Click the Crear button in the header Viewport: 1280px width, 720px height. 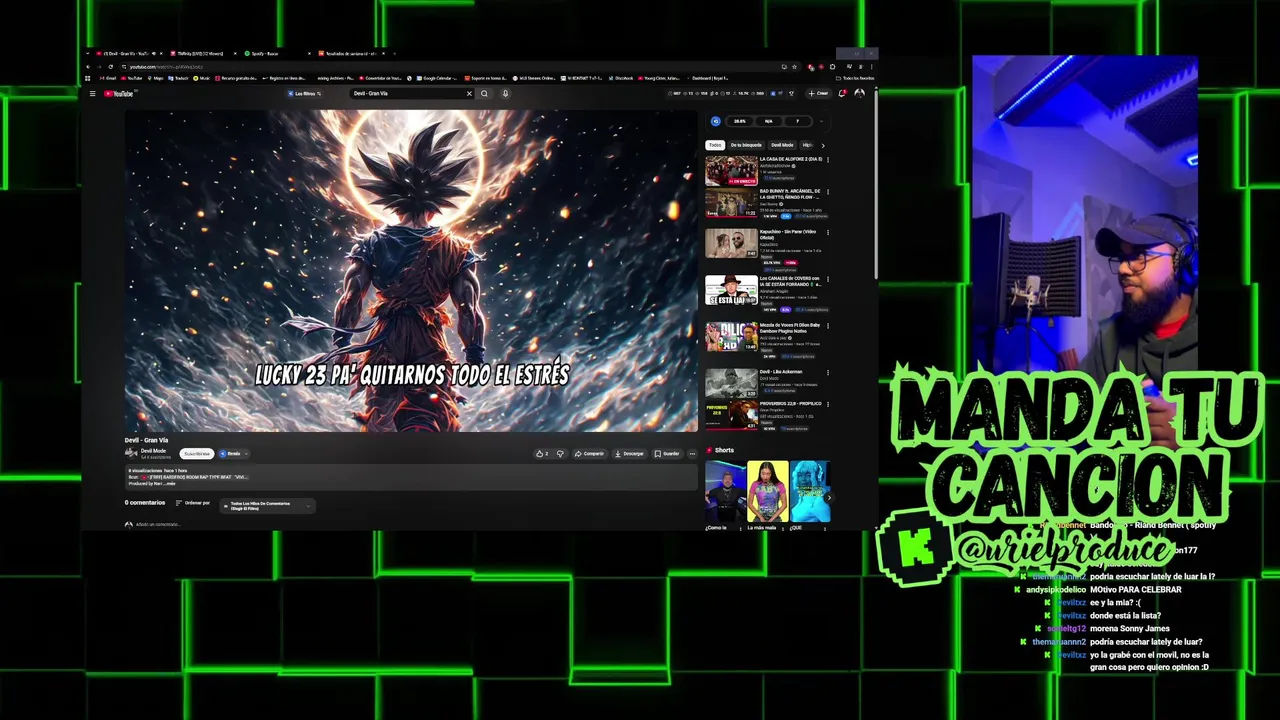819,94
